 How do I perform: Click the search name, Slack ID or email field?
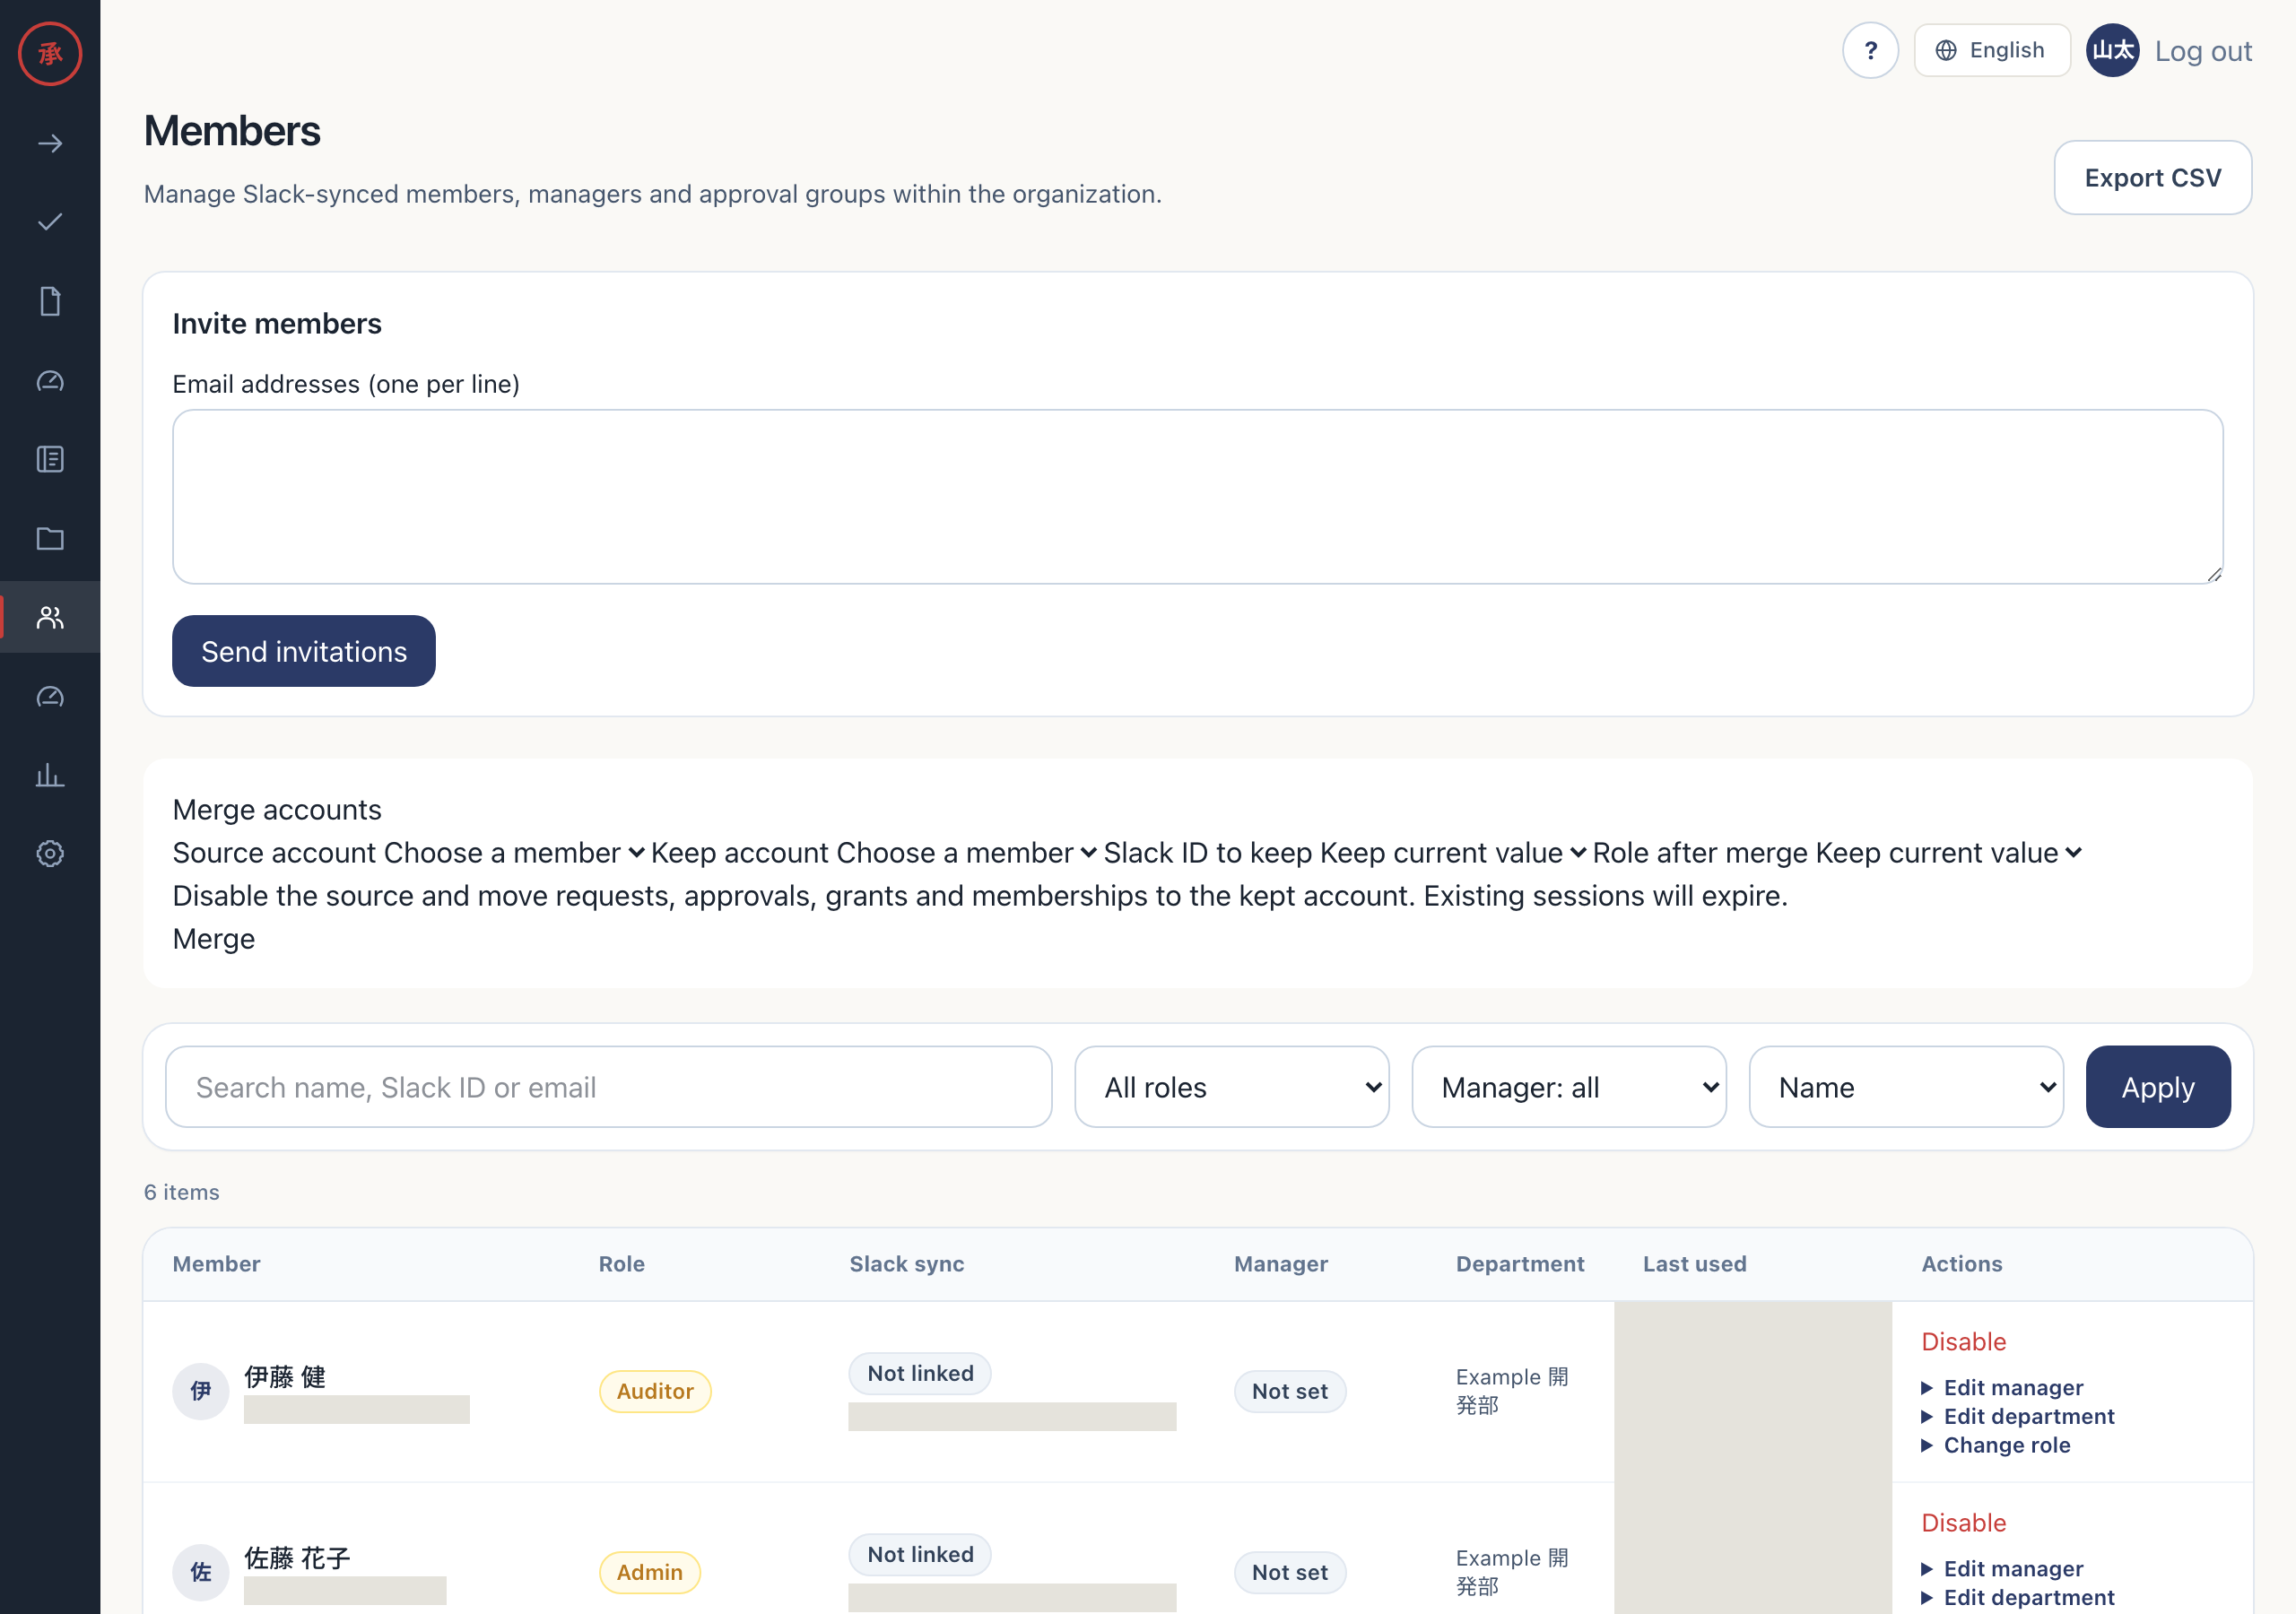pos(609,1087)
